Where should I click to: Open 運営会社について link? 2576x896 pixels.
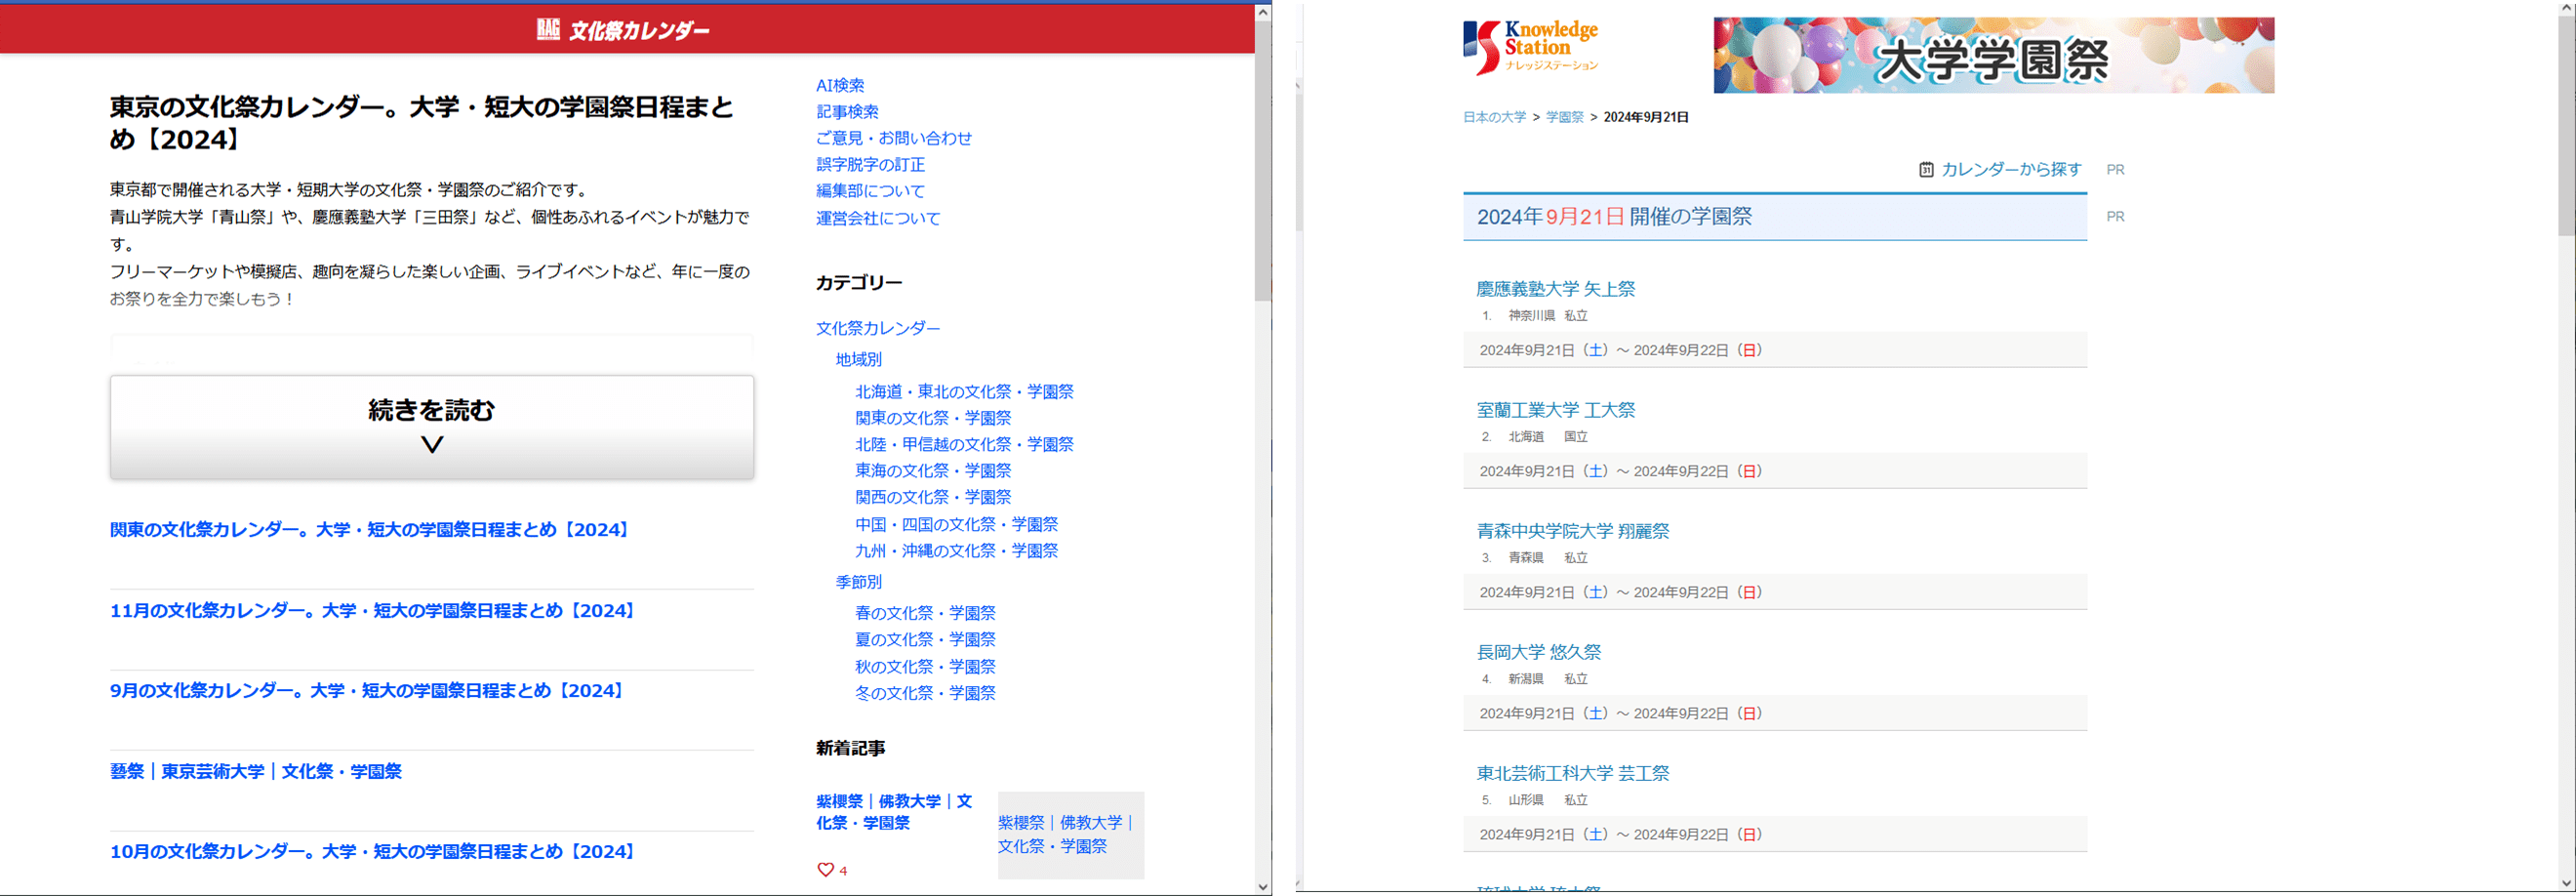coord(878,218)
